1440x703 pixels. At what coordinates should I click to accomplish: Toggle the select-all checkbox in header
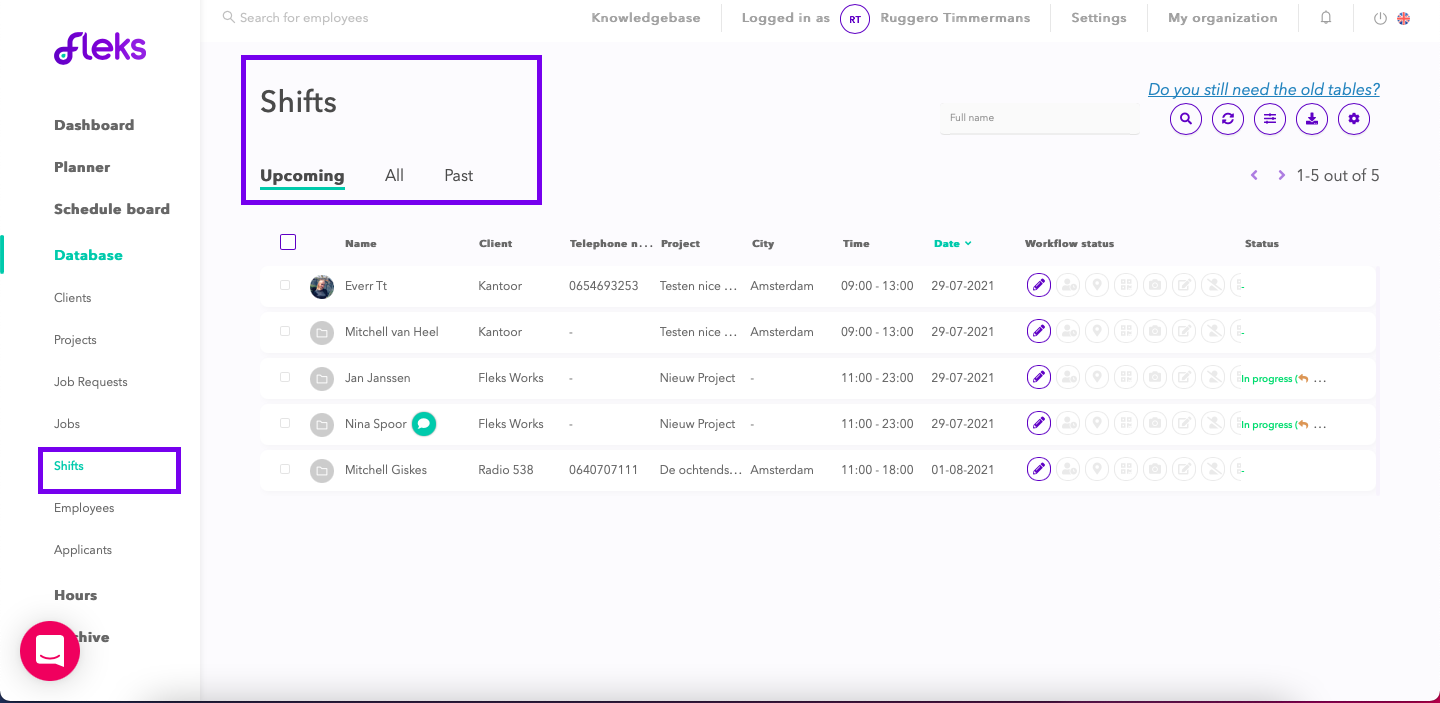tap(288, 242)
